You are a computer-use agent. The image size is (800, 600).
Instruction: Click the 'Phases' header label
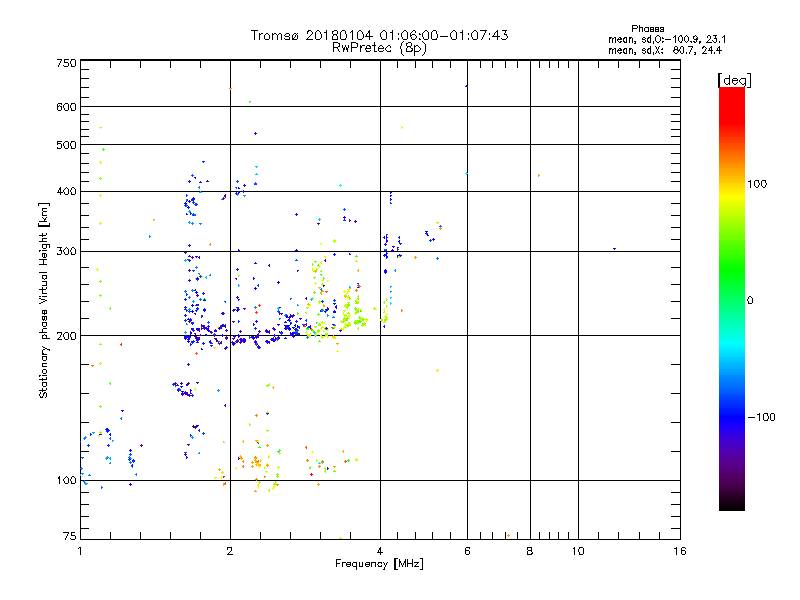(x=647, y=29)
